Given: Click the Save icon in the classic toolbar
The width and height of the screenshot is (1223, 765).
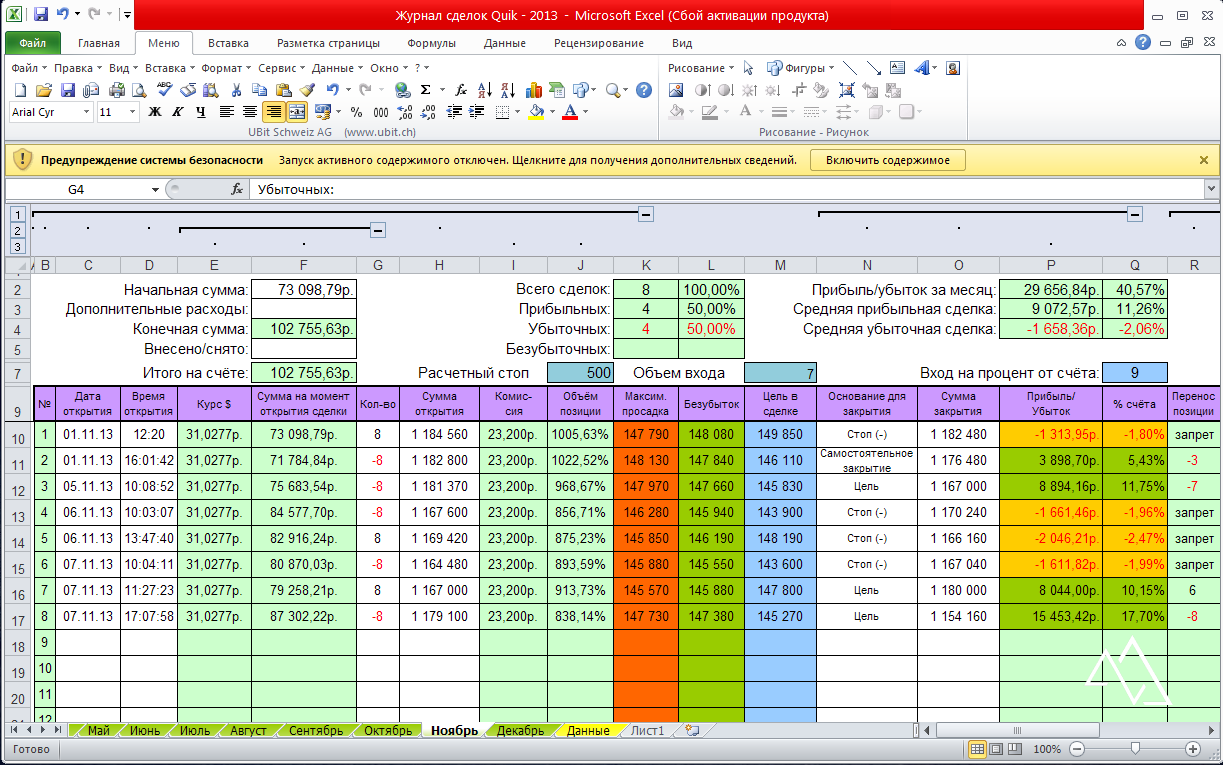Looking at the screenshot, I should click(67, 90).
